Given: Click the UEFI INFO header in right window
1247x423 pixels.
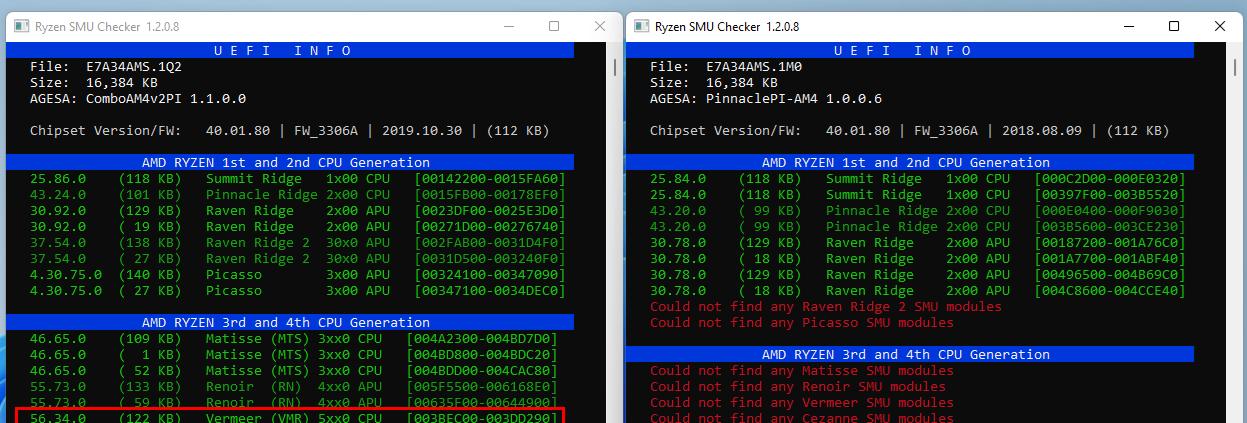Looking at the screenshot, I should pos(910,50).
